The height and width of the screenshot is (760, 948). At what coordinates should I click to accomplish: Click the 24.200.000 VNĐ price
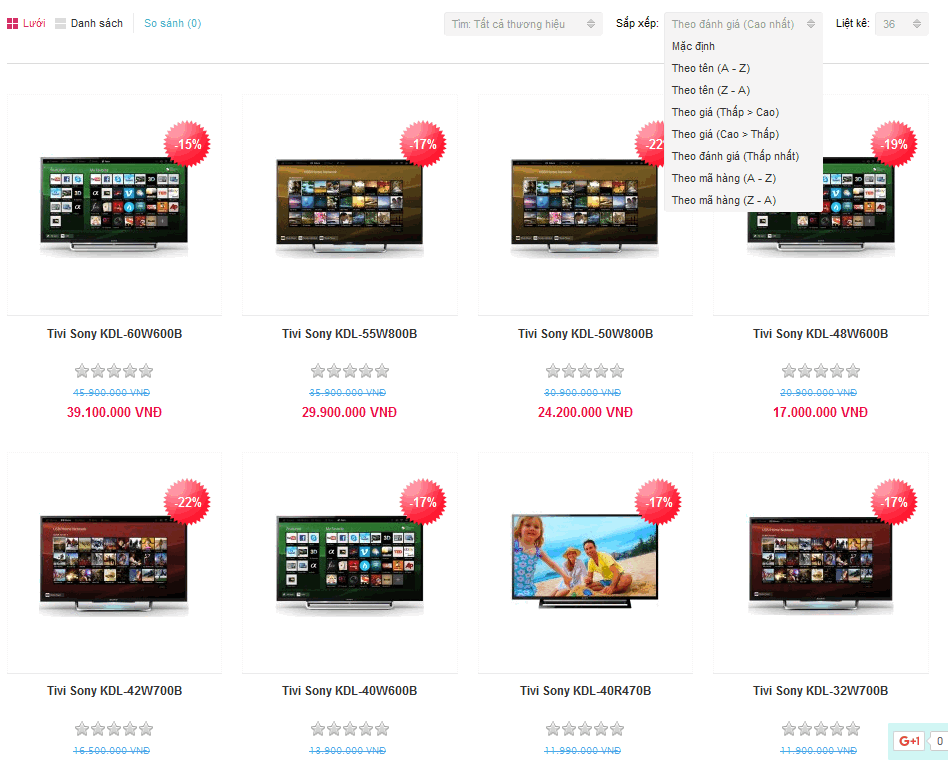tap(585, 412)
